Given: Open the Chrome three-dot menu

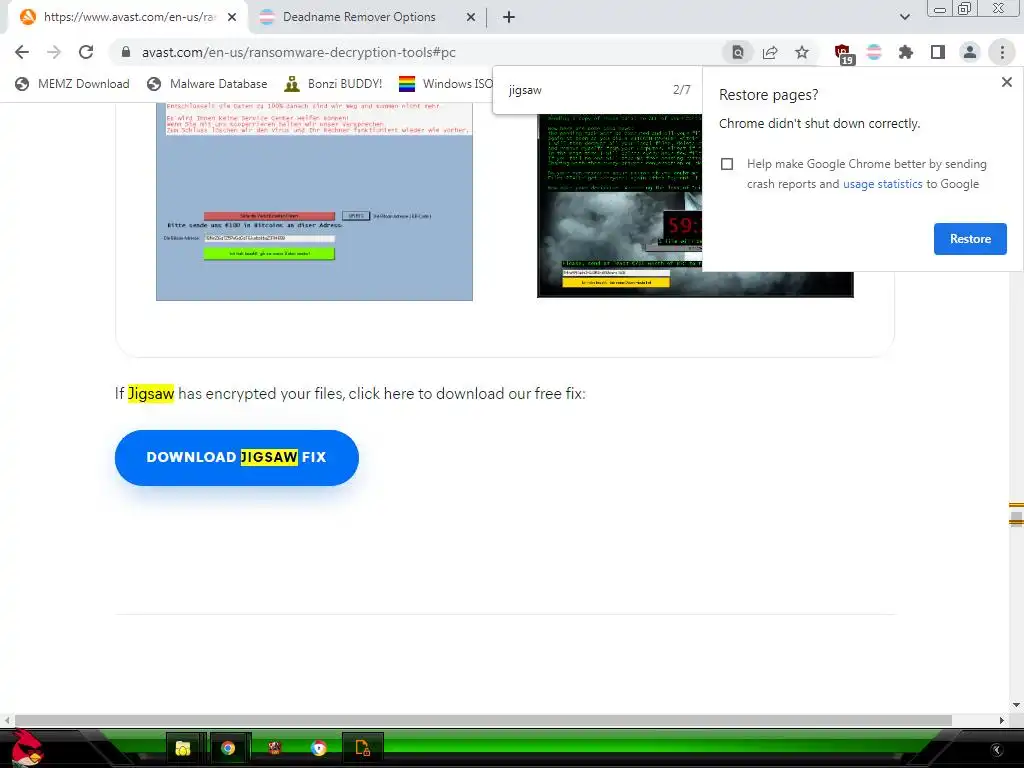Looking at the screenshot, I should (1002, 52).
